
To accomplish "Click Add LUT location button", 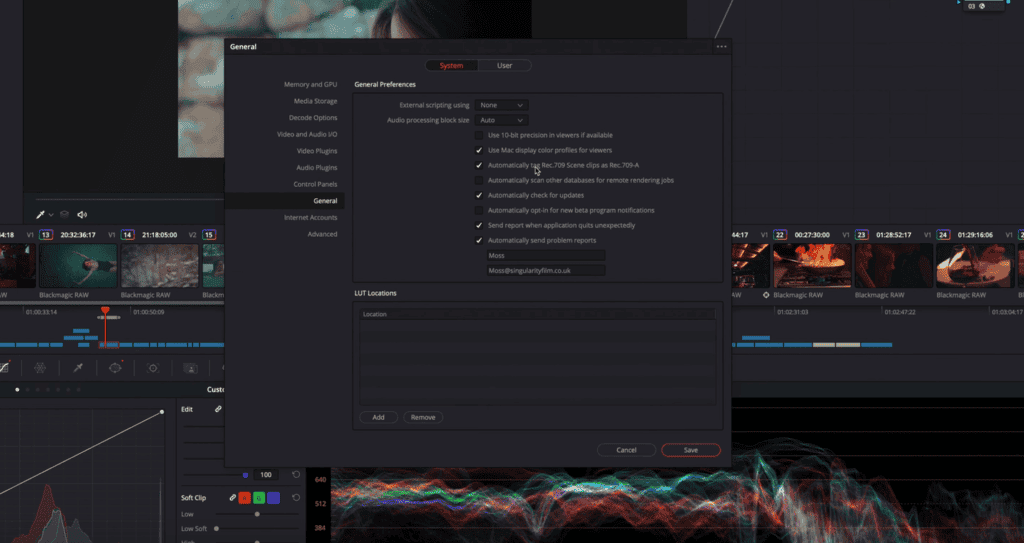I will 378,417.
